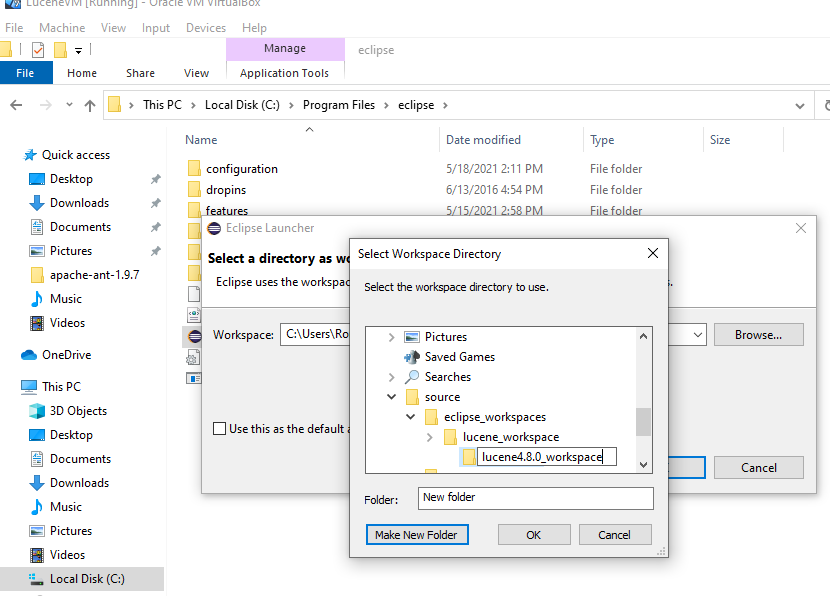
Task: Select the 3D Objects icon in sidebar
Action: [36, 411]
